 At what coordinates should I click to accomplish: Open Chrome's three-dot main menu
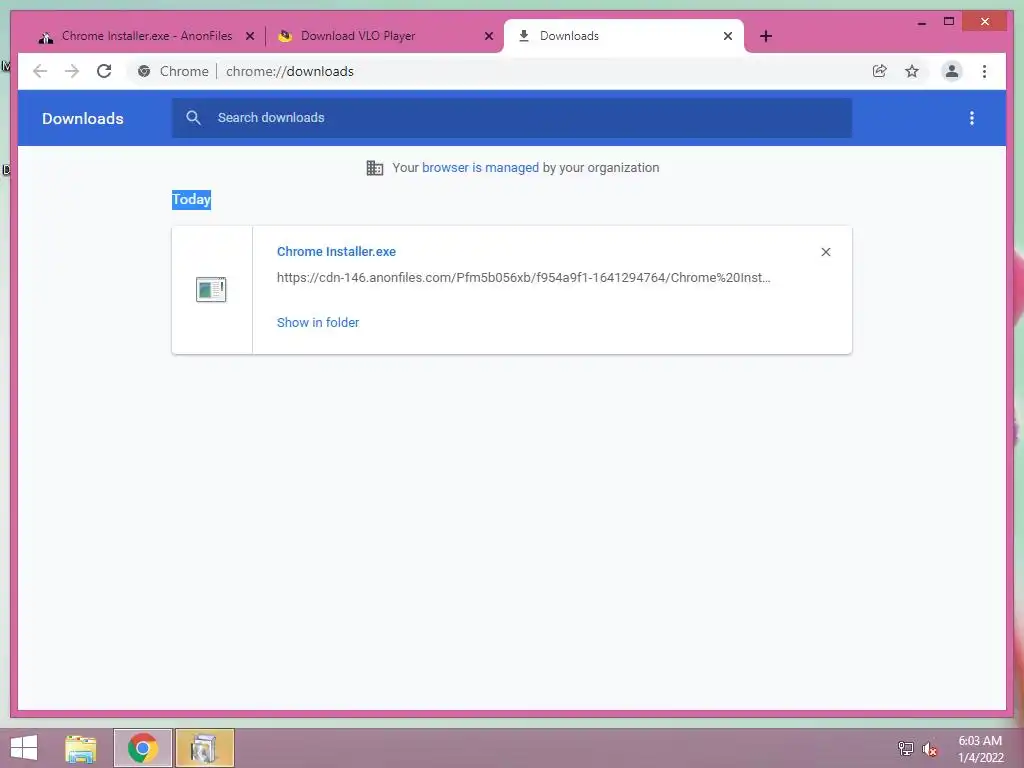click(x=984, y=71)
